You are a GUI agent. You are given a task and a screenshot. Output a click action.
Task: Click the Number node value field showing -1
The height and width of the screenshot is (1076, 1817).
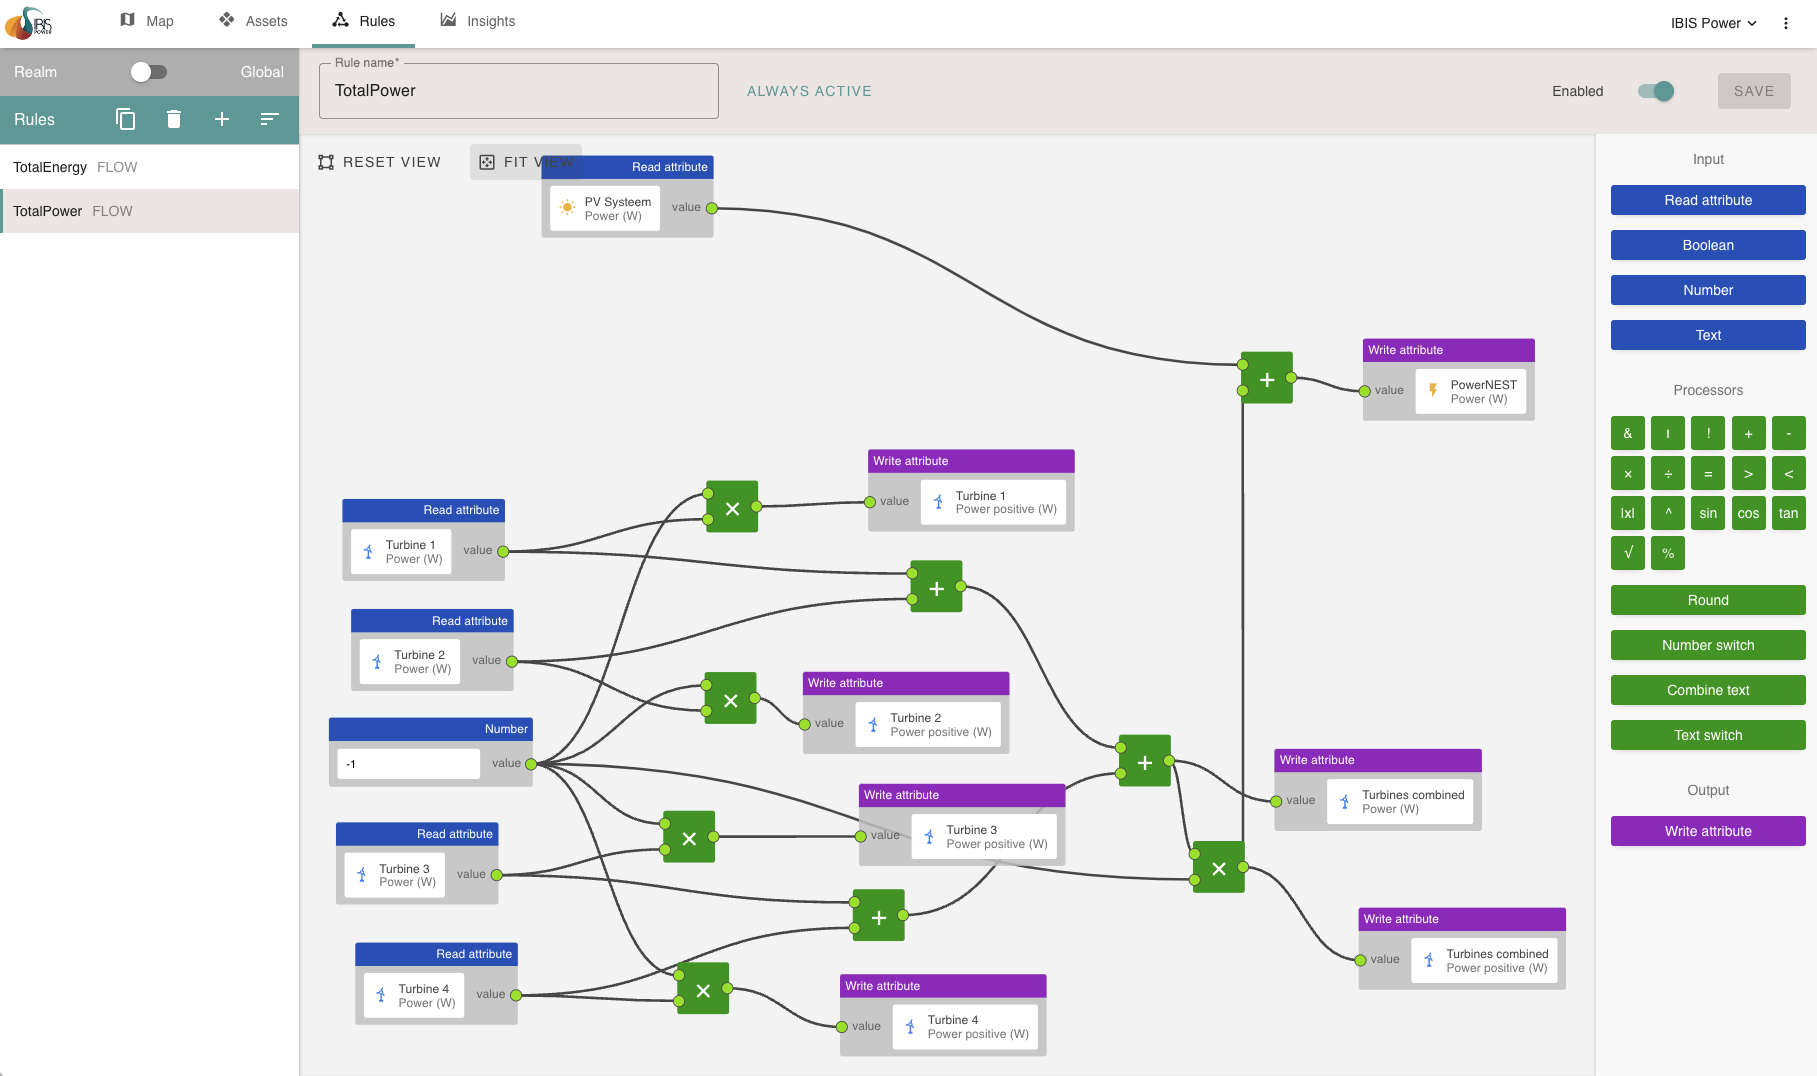tap(408, 764)
